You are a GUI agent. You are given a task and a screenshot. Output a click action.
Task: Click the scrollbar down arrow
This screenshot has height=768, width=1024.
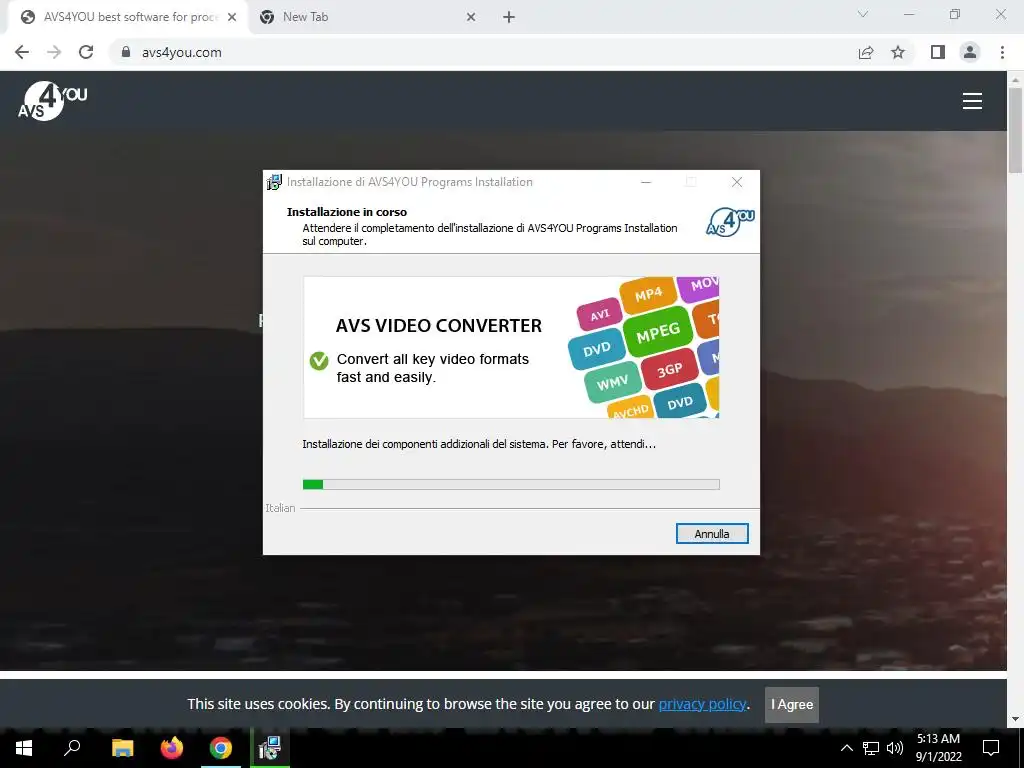point(1015,719)
